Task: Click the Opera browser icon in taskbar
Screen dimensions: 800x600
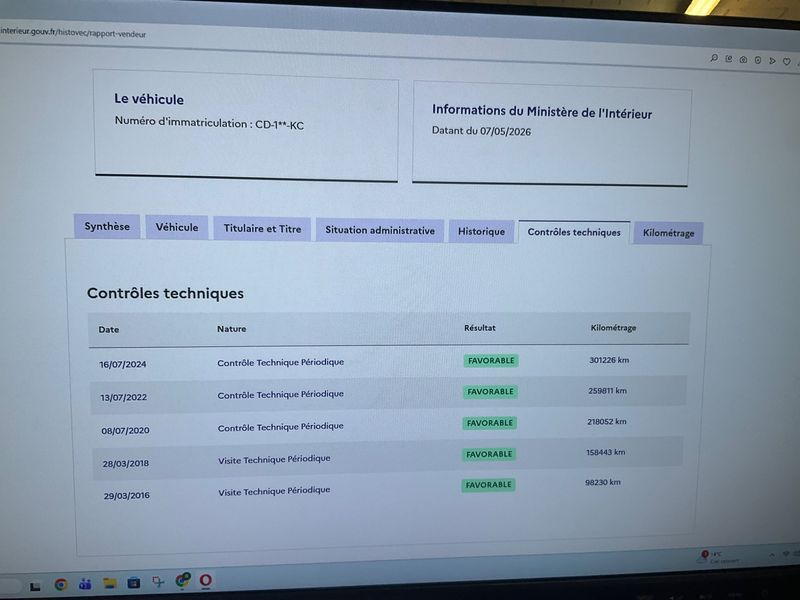Action: (x=206, y=580)
